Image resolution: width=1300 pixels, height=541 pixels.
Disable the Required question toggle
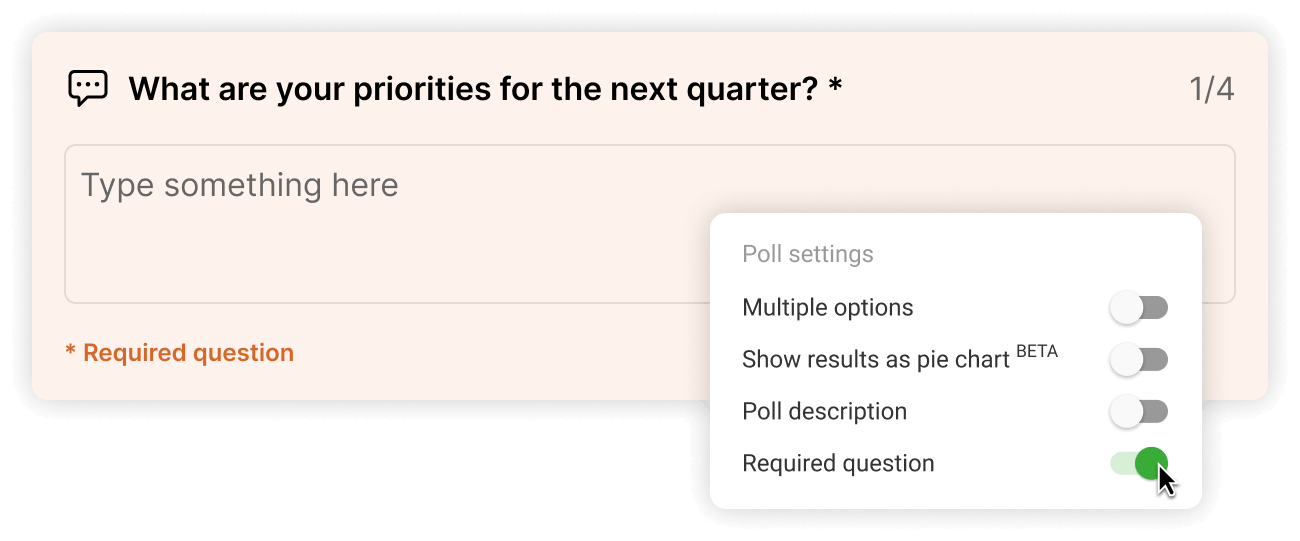pos(1138,463)
